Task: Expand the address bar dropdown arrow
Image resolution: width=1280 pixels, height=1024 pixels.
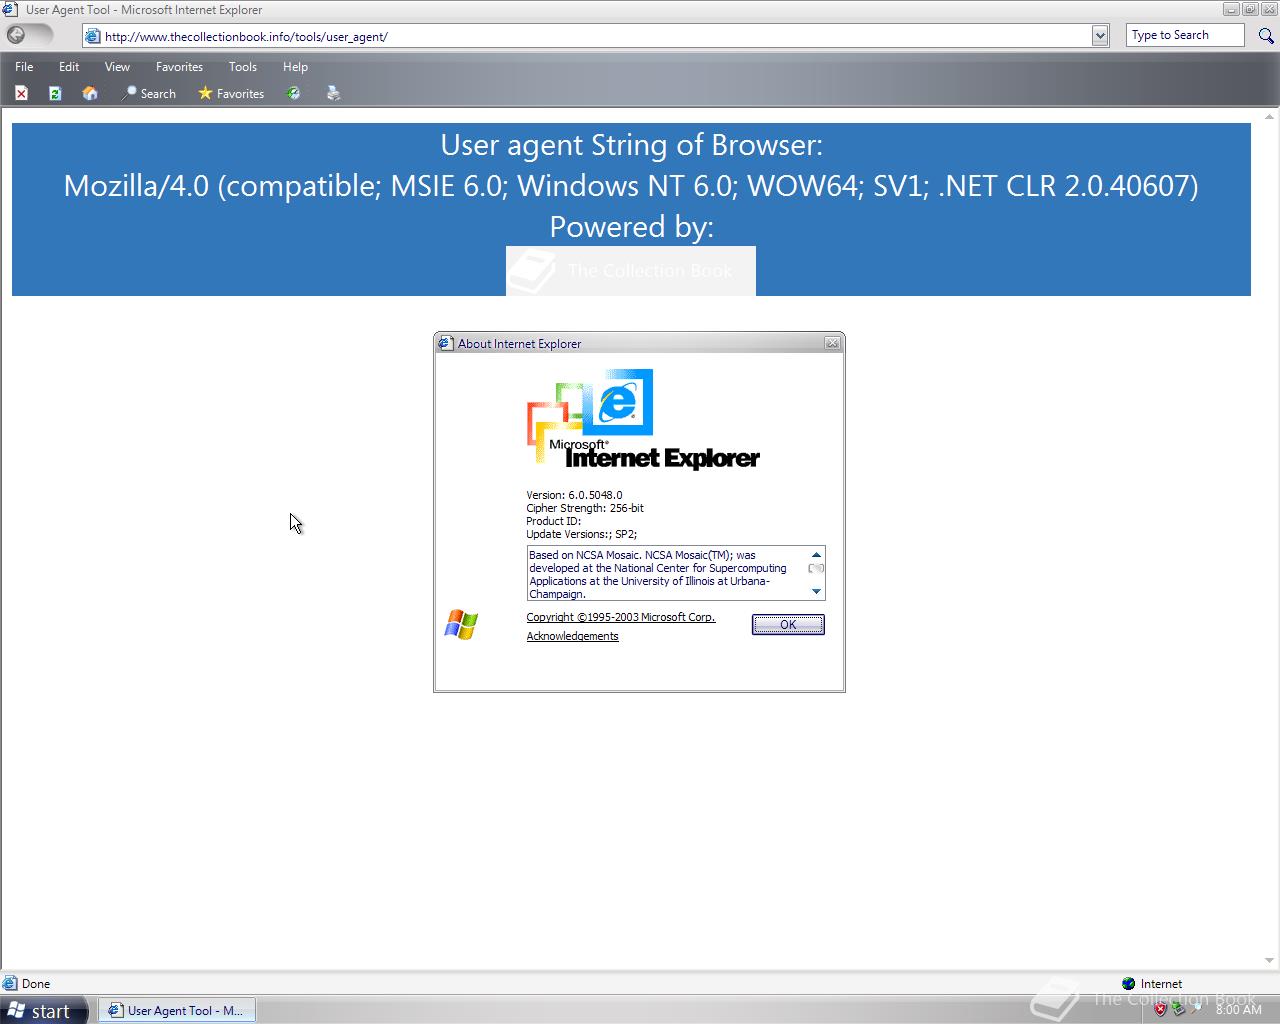Action: (x=1100, y=36)
